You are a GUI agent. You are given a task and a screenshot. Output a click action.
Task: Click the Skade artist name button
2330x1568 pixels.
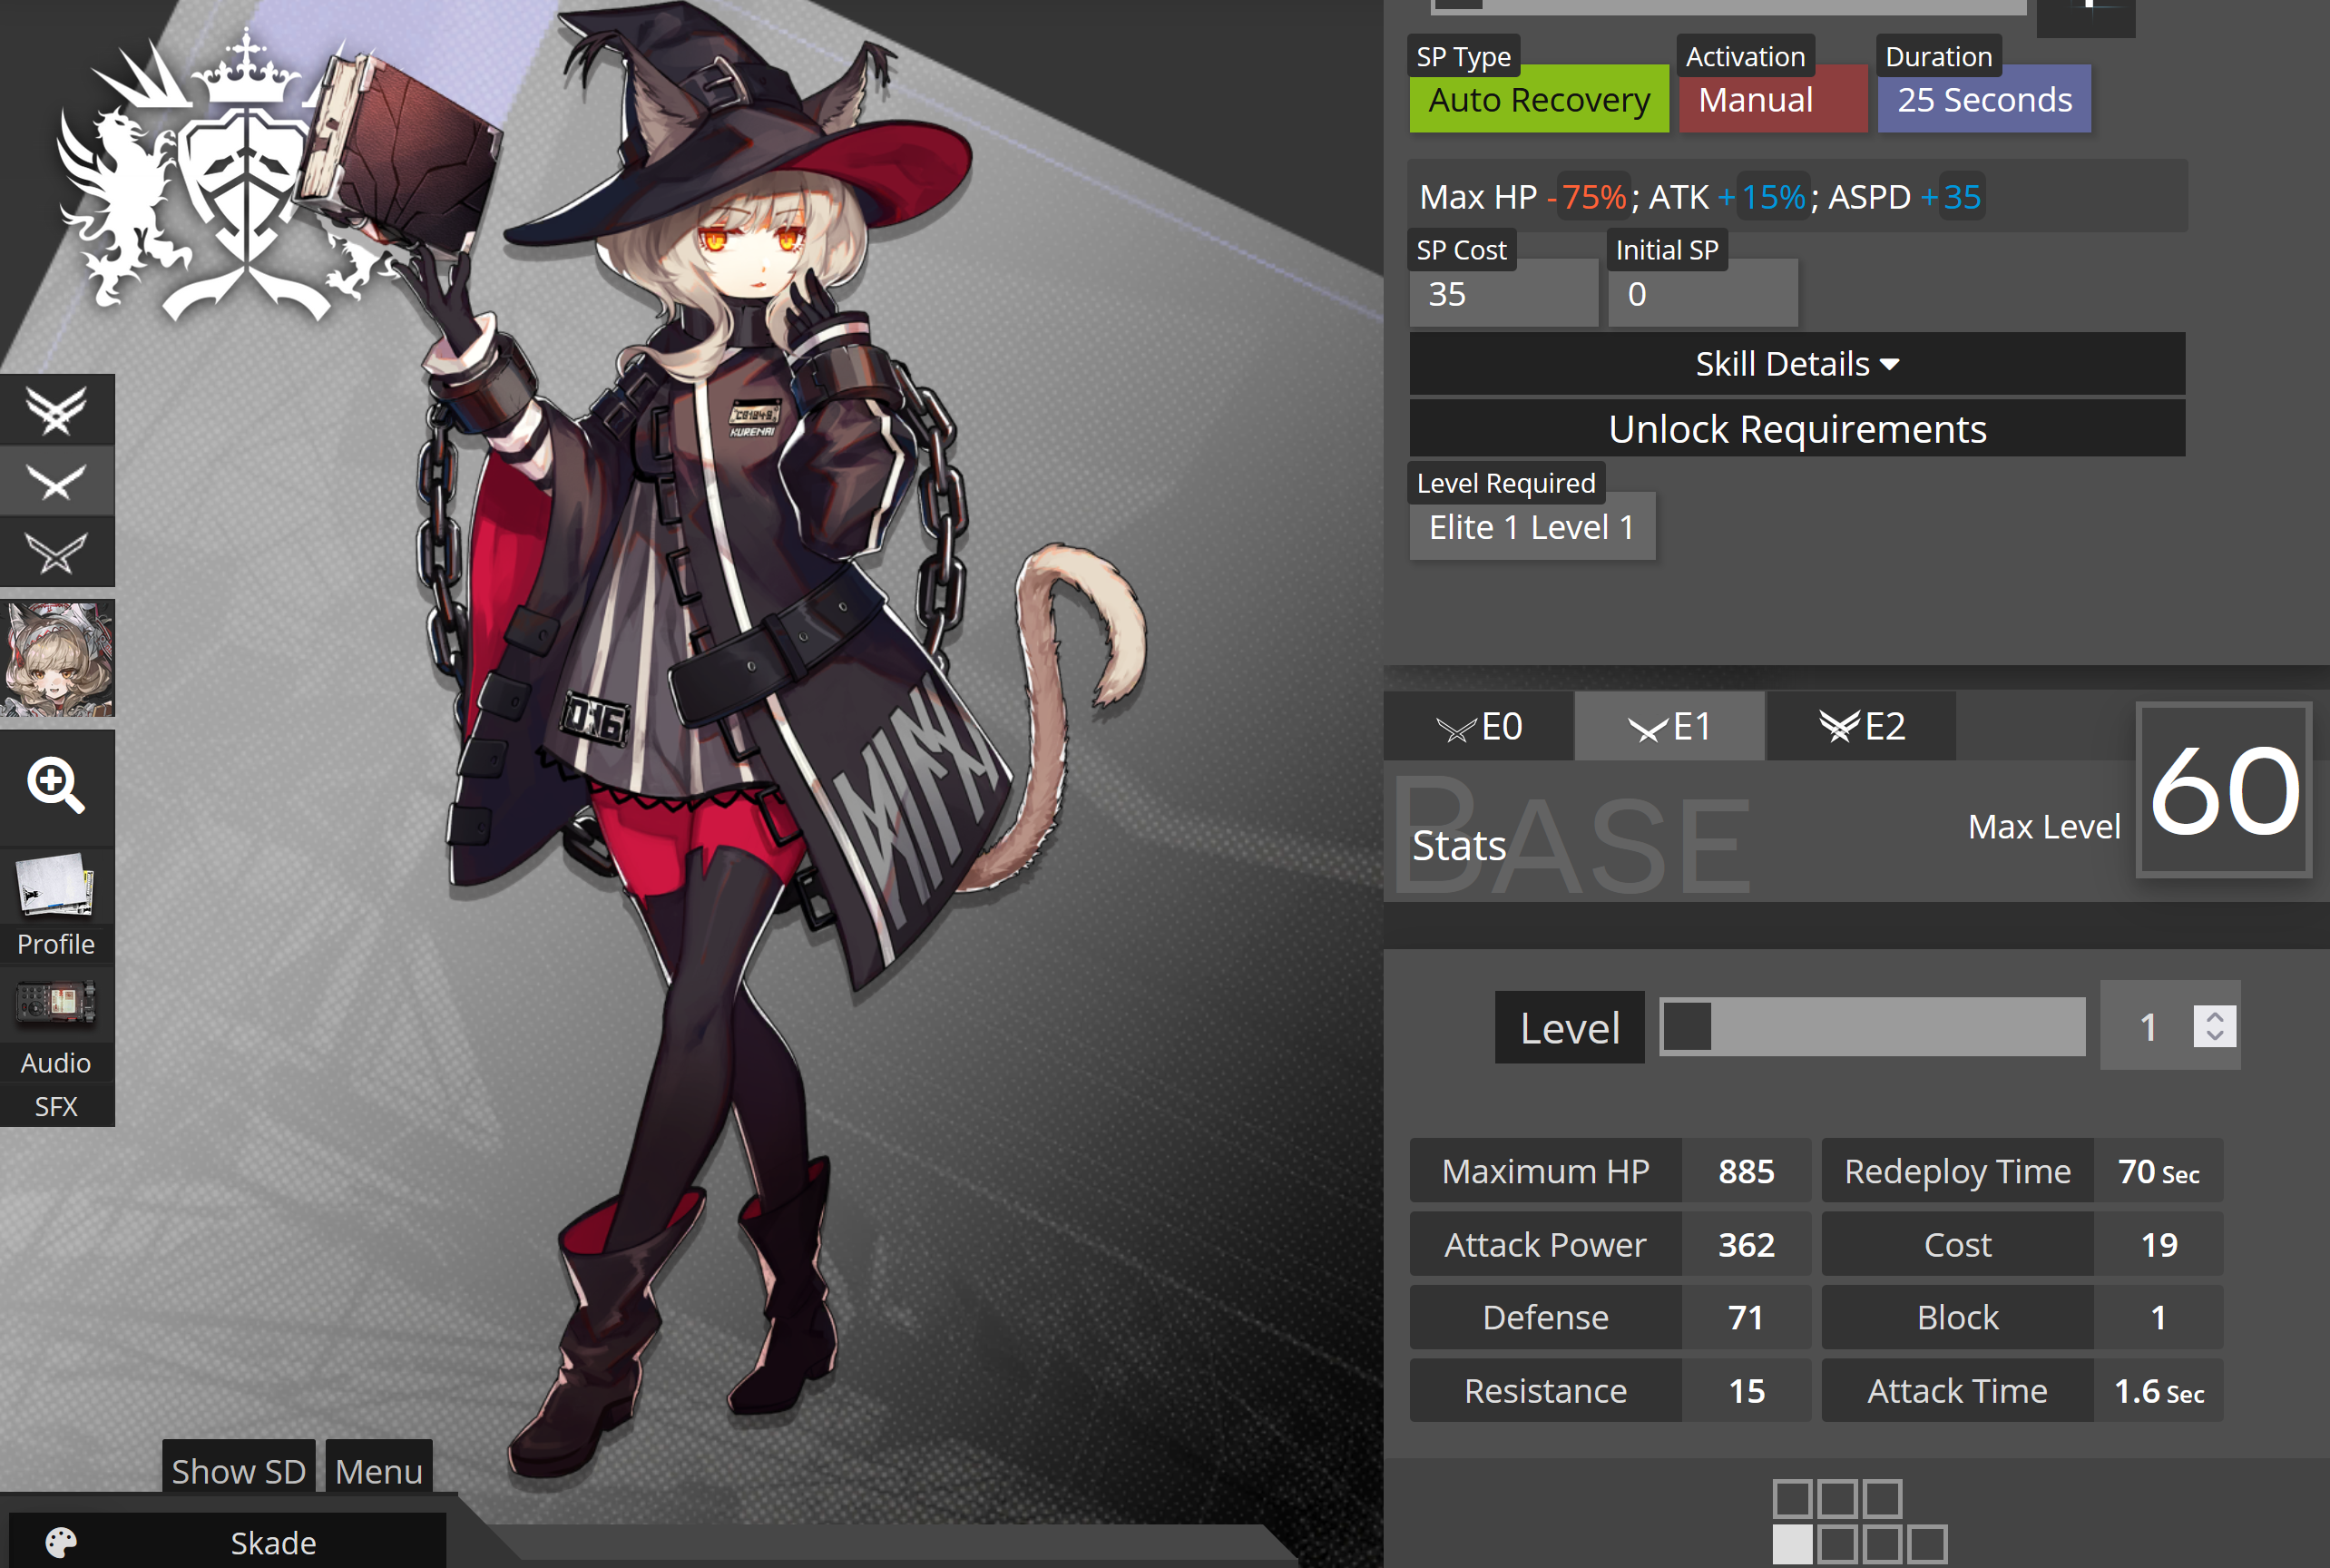click(273, 1542)
